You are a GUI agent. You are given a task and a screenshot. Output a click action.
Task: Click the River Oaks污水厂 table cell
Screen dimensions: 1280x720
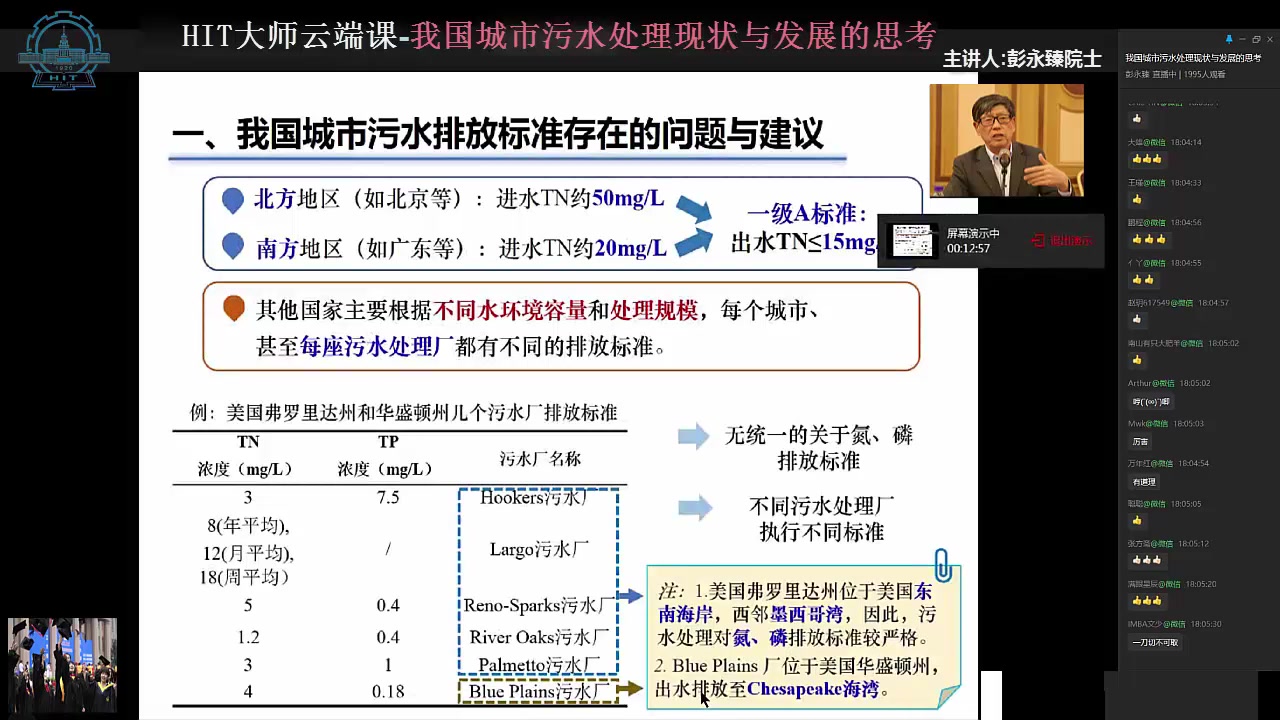tap(539, 637)
